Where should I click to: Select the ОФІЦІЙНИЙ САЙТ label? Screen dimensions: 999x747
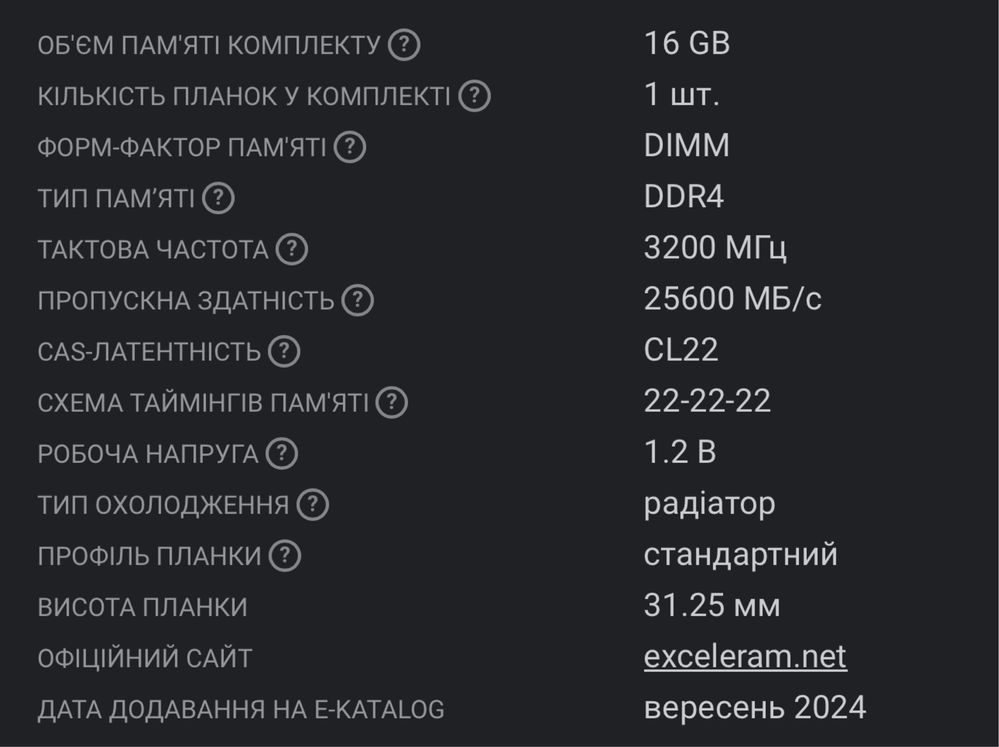click(x=145, y=658)
